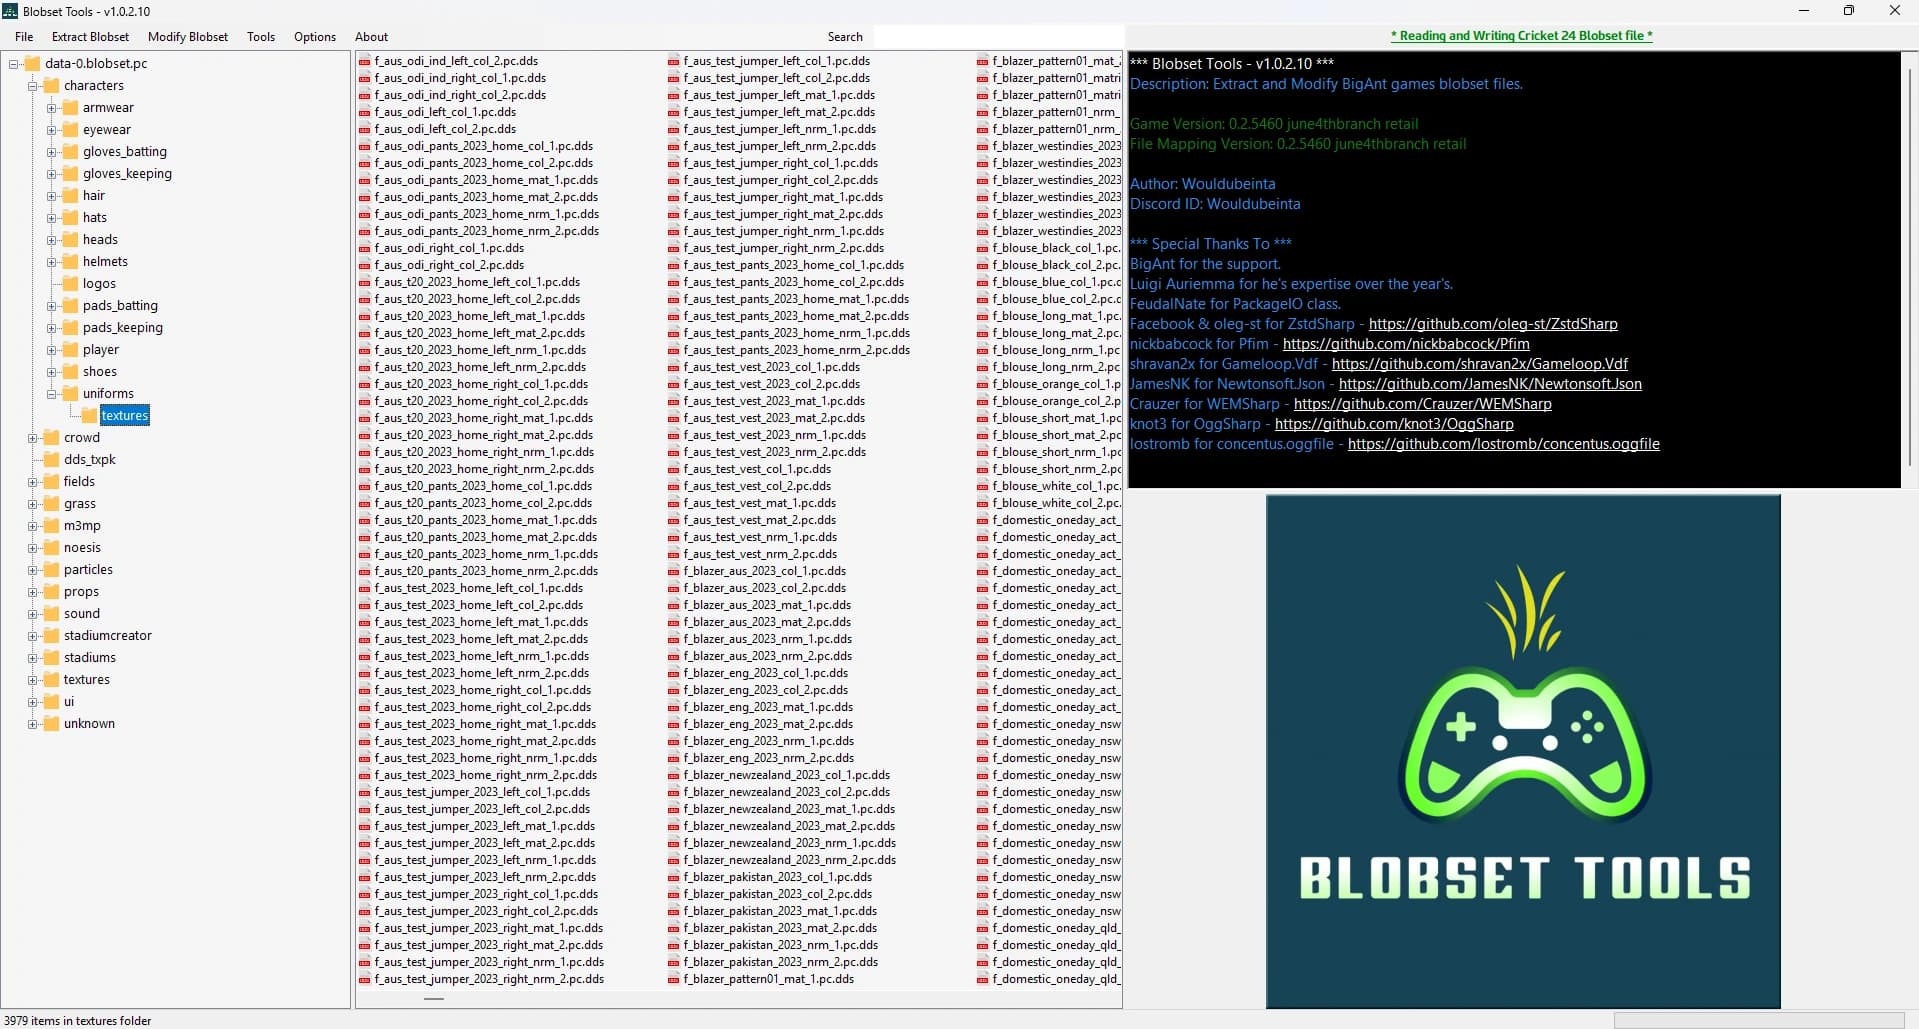
Task: Open the About menu
Action: coord(371,37)
